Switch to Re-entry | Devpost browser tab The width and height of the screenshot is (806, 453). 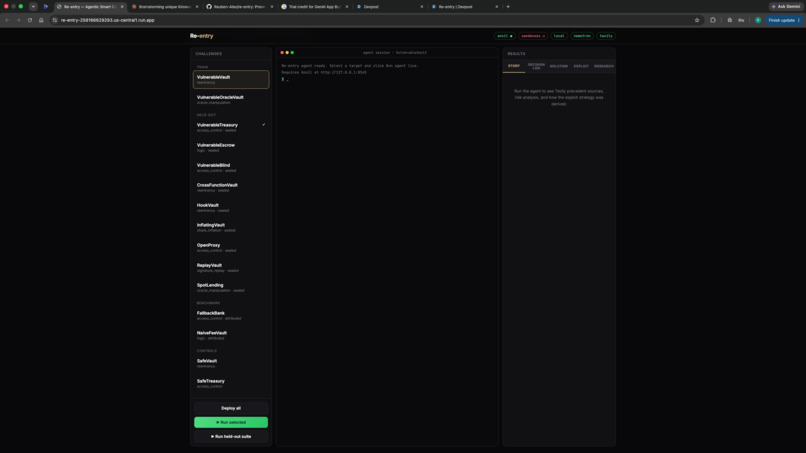[465, 7]
